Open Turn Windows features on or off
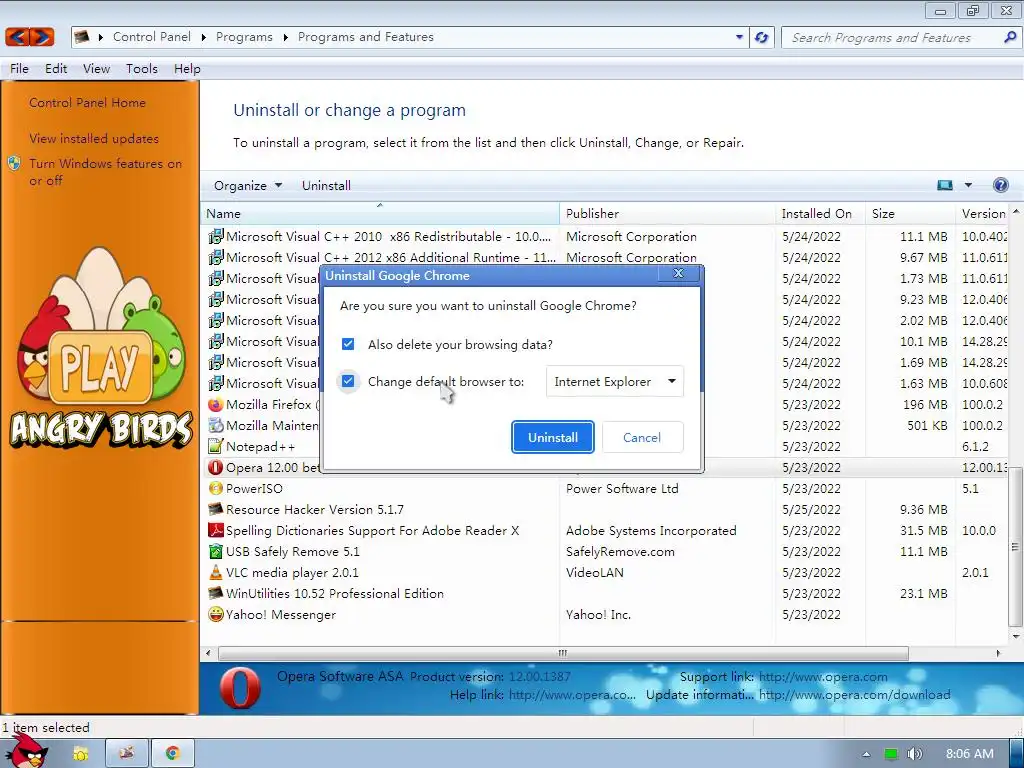Image resolution: width=1024 pixels, height=768 pixels. tap(105, 172)
